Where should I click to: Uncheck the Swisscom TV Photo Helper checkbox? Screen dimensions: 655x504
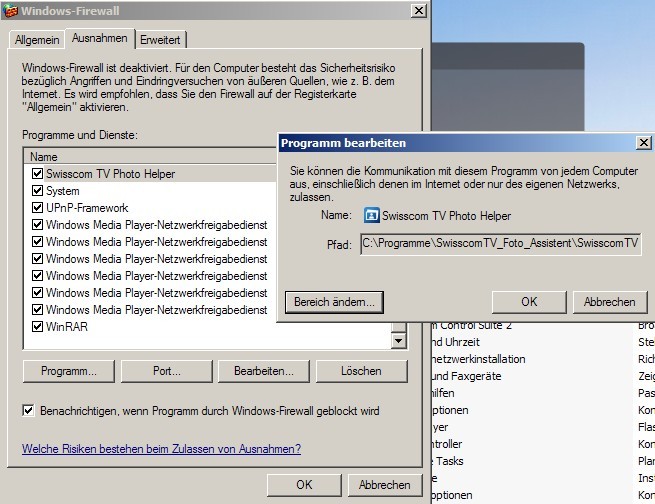tap(37, 174)
